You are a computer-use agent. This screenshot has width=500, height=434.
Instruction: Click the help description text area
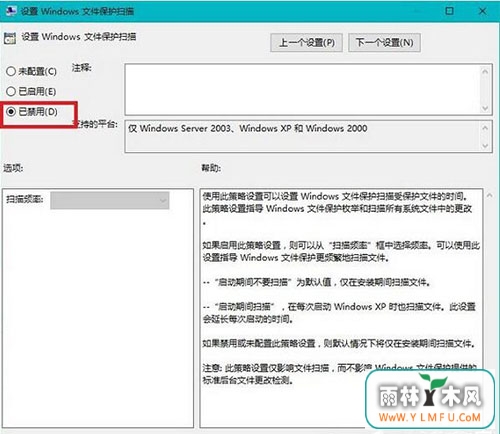coord(341,308)
